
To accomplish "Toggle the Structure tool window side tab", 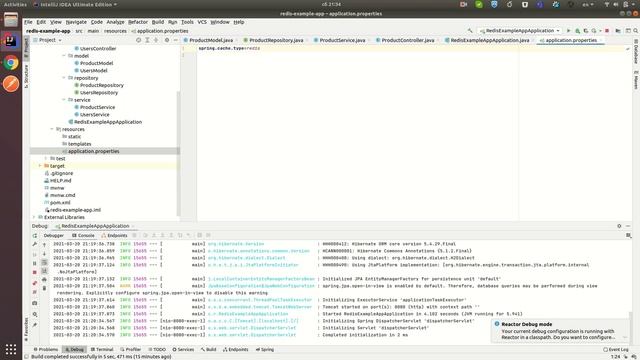I will coord(27,76).
